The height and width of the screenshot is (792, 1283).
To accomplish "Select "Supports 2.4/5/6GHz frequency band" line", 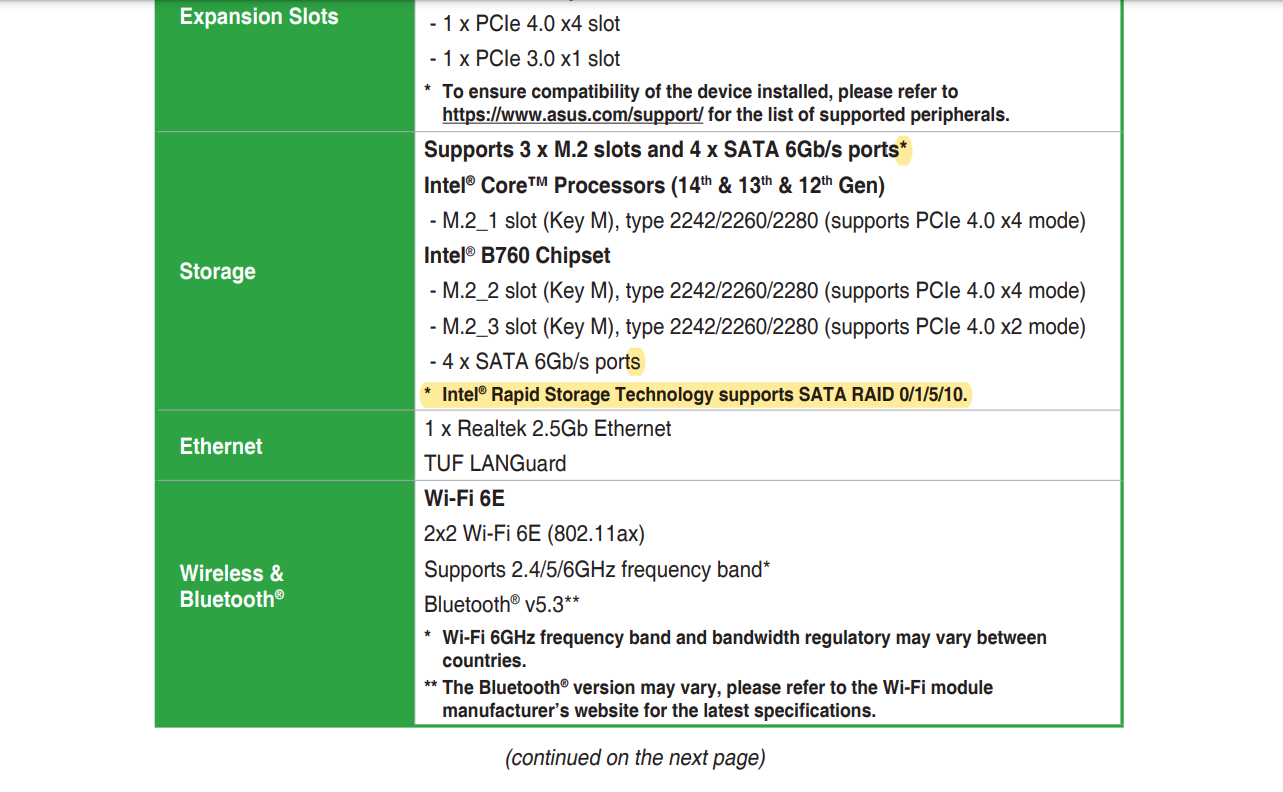I will coord(597,570).
